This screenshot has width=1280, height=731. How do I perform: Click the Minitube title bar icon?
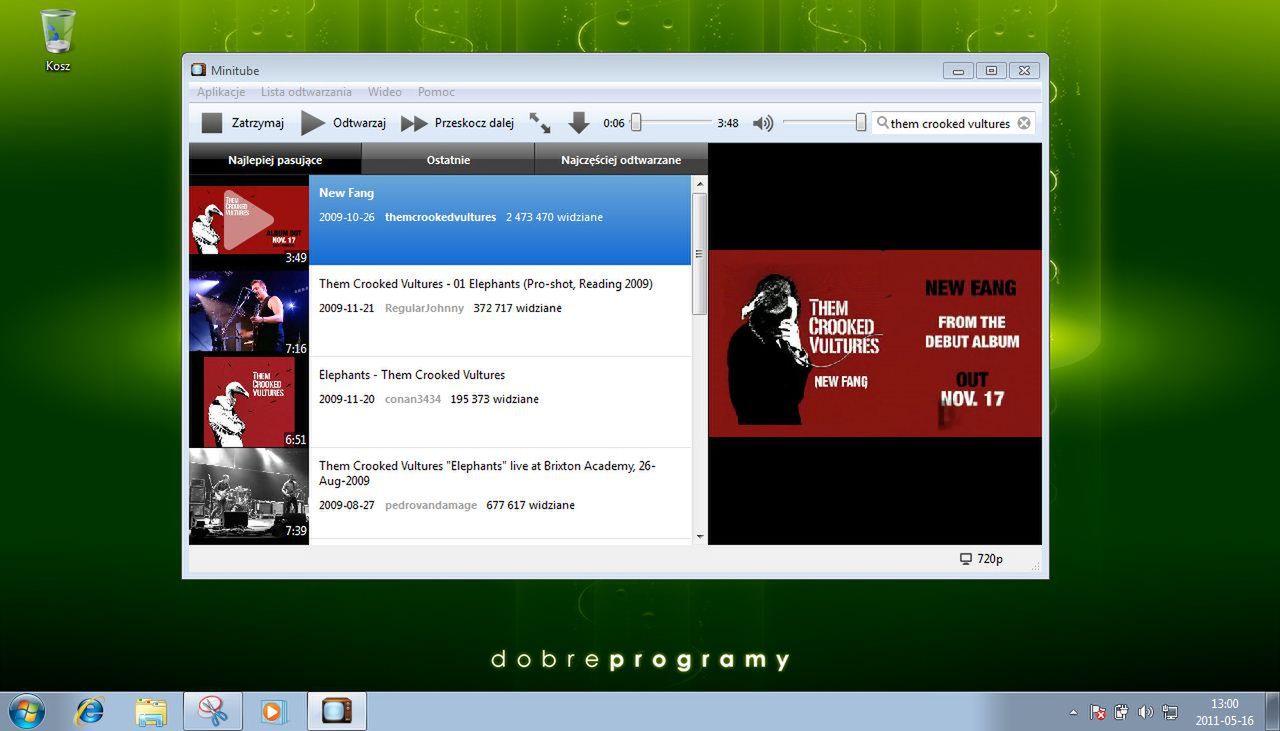tap(199, 70)
